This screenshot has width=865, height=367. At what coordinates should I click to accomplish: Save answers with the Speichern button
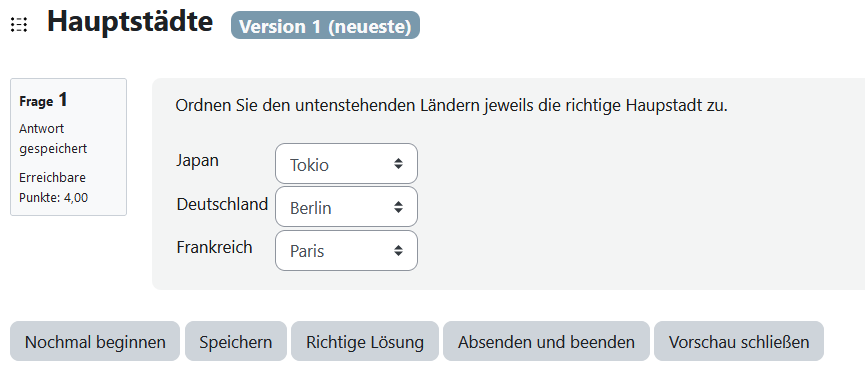pyautogui.click(x=236, y=342)
